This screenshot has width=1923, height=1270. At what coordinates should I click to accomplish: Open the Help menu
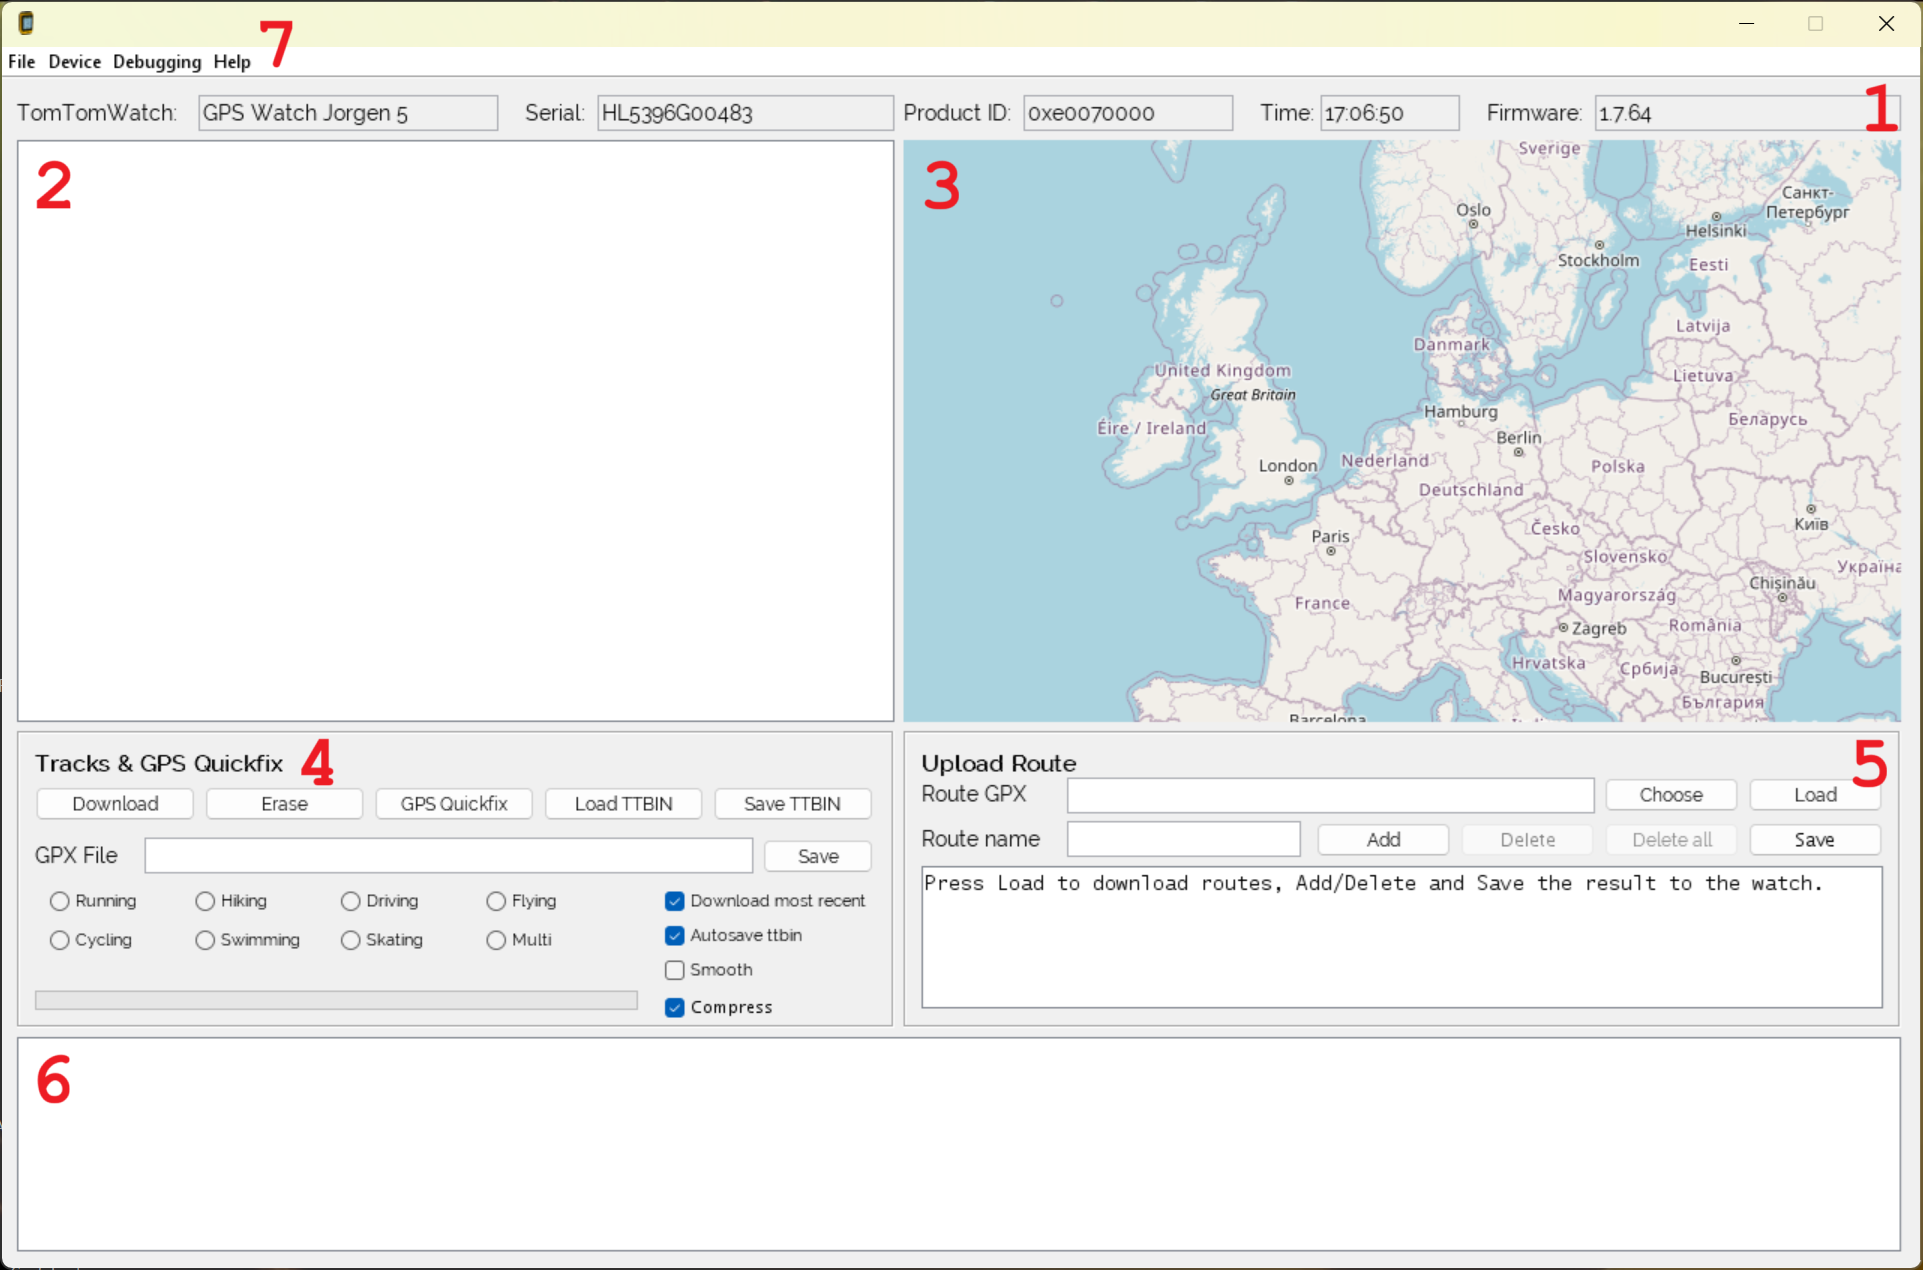coord(232,62)
